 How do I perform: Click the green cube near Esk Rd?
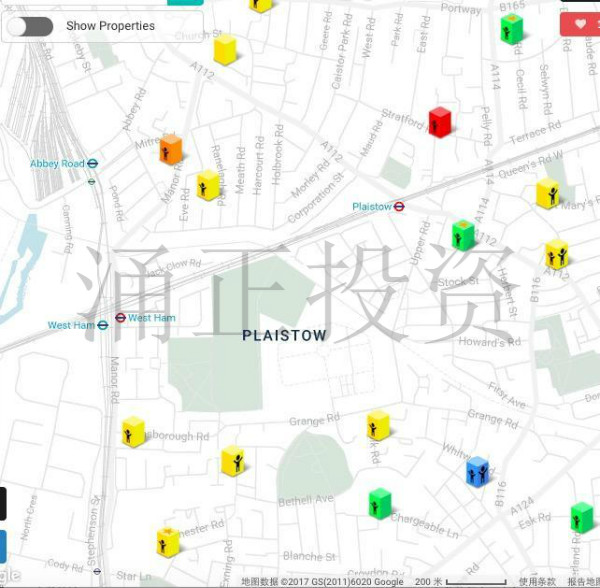(x=582, y=518)
